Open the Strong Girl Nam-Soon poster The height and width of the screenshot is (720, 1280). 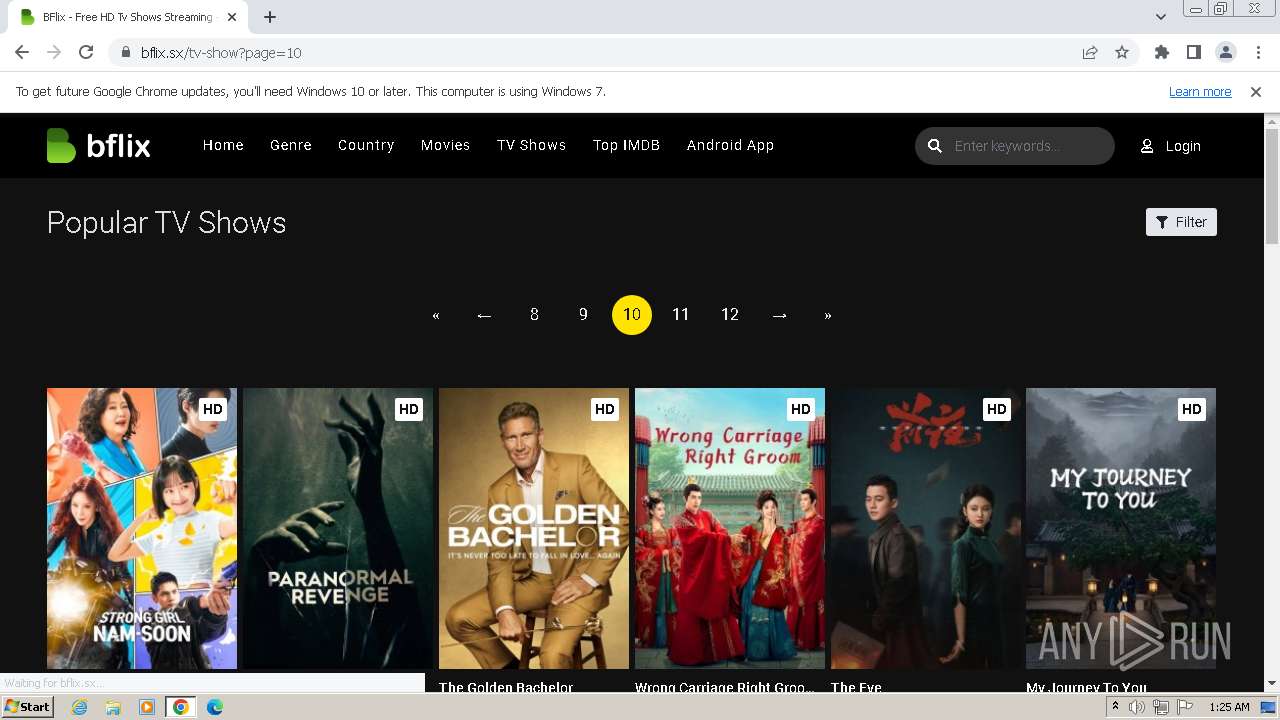click(142, 528)
